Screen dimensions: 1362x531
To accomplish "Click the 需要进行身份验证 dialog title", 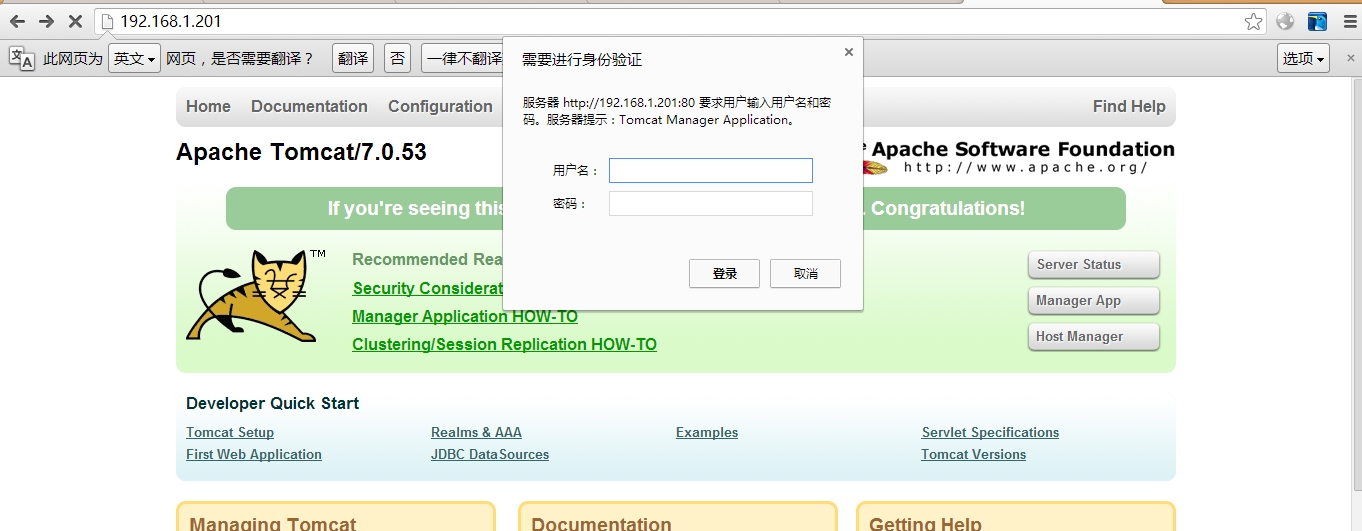I will (582, 60).
